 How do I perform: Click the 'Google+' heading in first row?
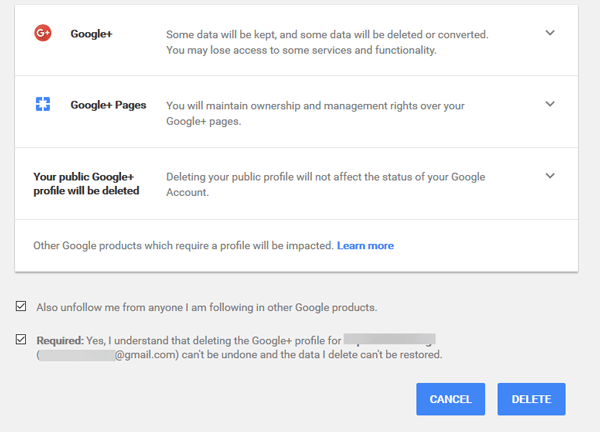(91, 34)
